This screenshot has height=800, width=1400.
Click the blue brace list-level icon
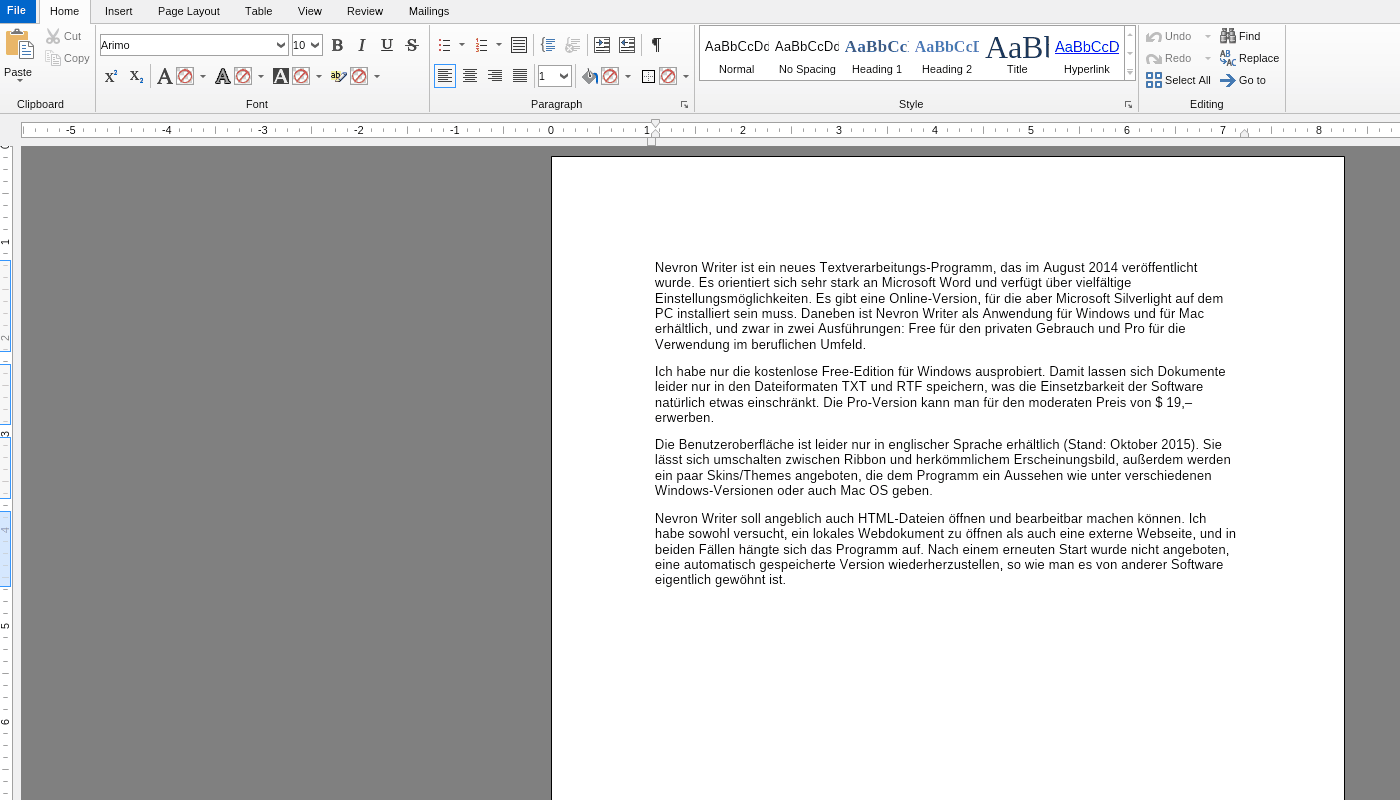548,45
